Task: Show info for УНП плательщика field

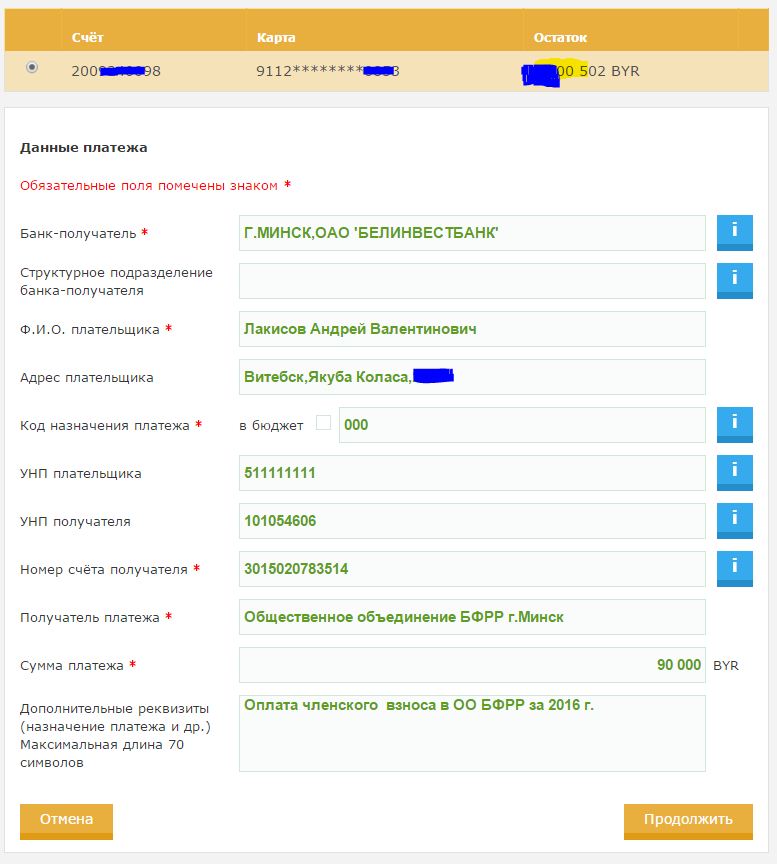Action: click(x=734, y=472)
